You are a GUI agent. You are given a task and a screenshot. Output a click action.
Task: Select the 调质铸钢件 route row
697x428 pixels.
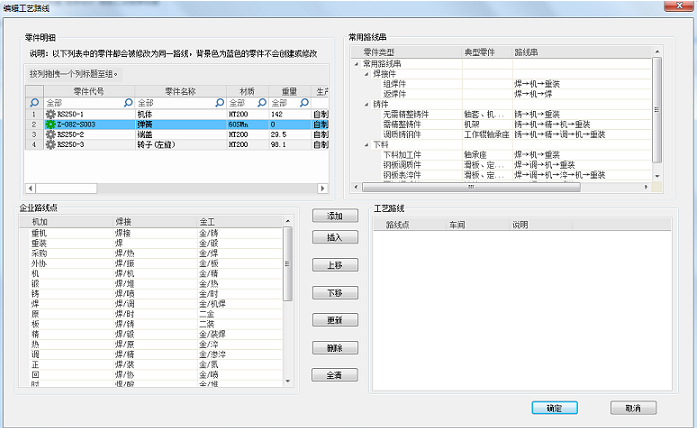tap(501, 134)
